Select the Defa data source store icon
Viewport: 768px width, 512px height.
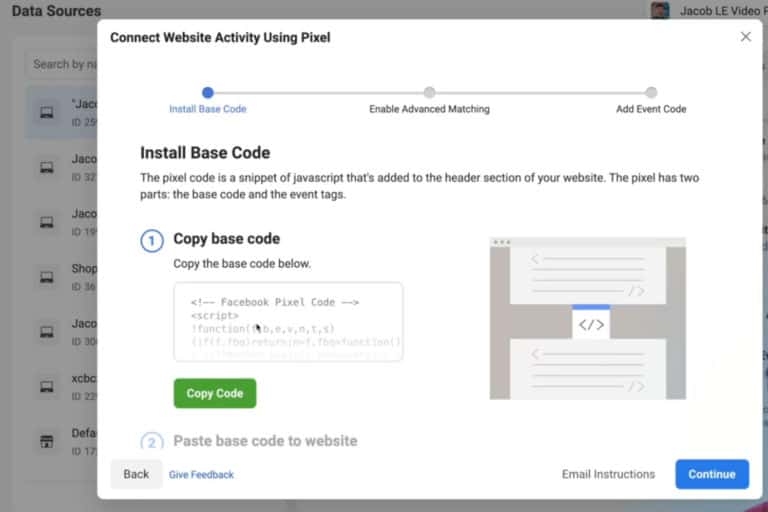pos(47,441)
